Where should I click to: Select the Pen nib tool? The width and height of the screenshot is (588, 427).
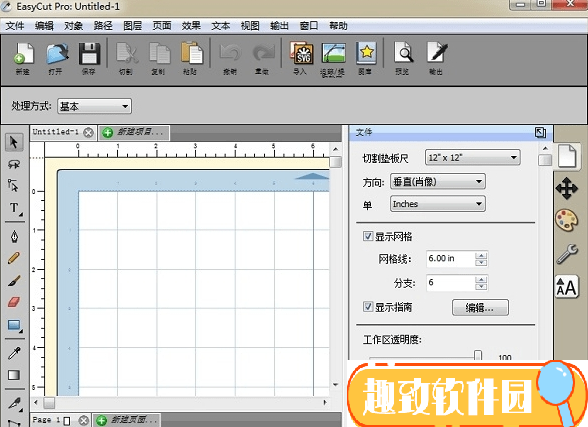click(x=14, y=237)
